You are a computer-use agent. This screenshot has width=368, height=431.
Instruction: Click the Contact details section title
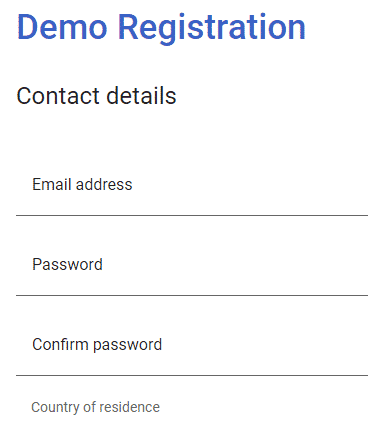[96, 96]
